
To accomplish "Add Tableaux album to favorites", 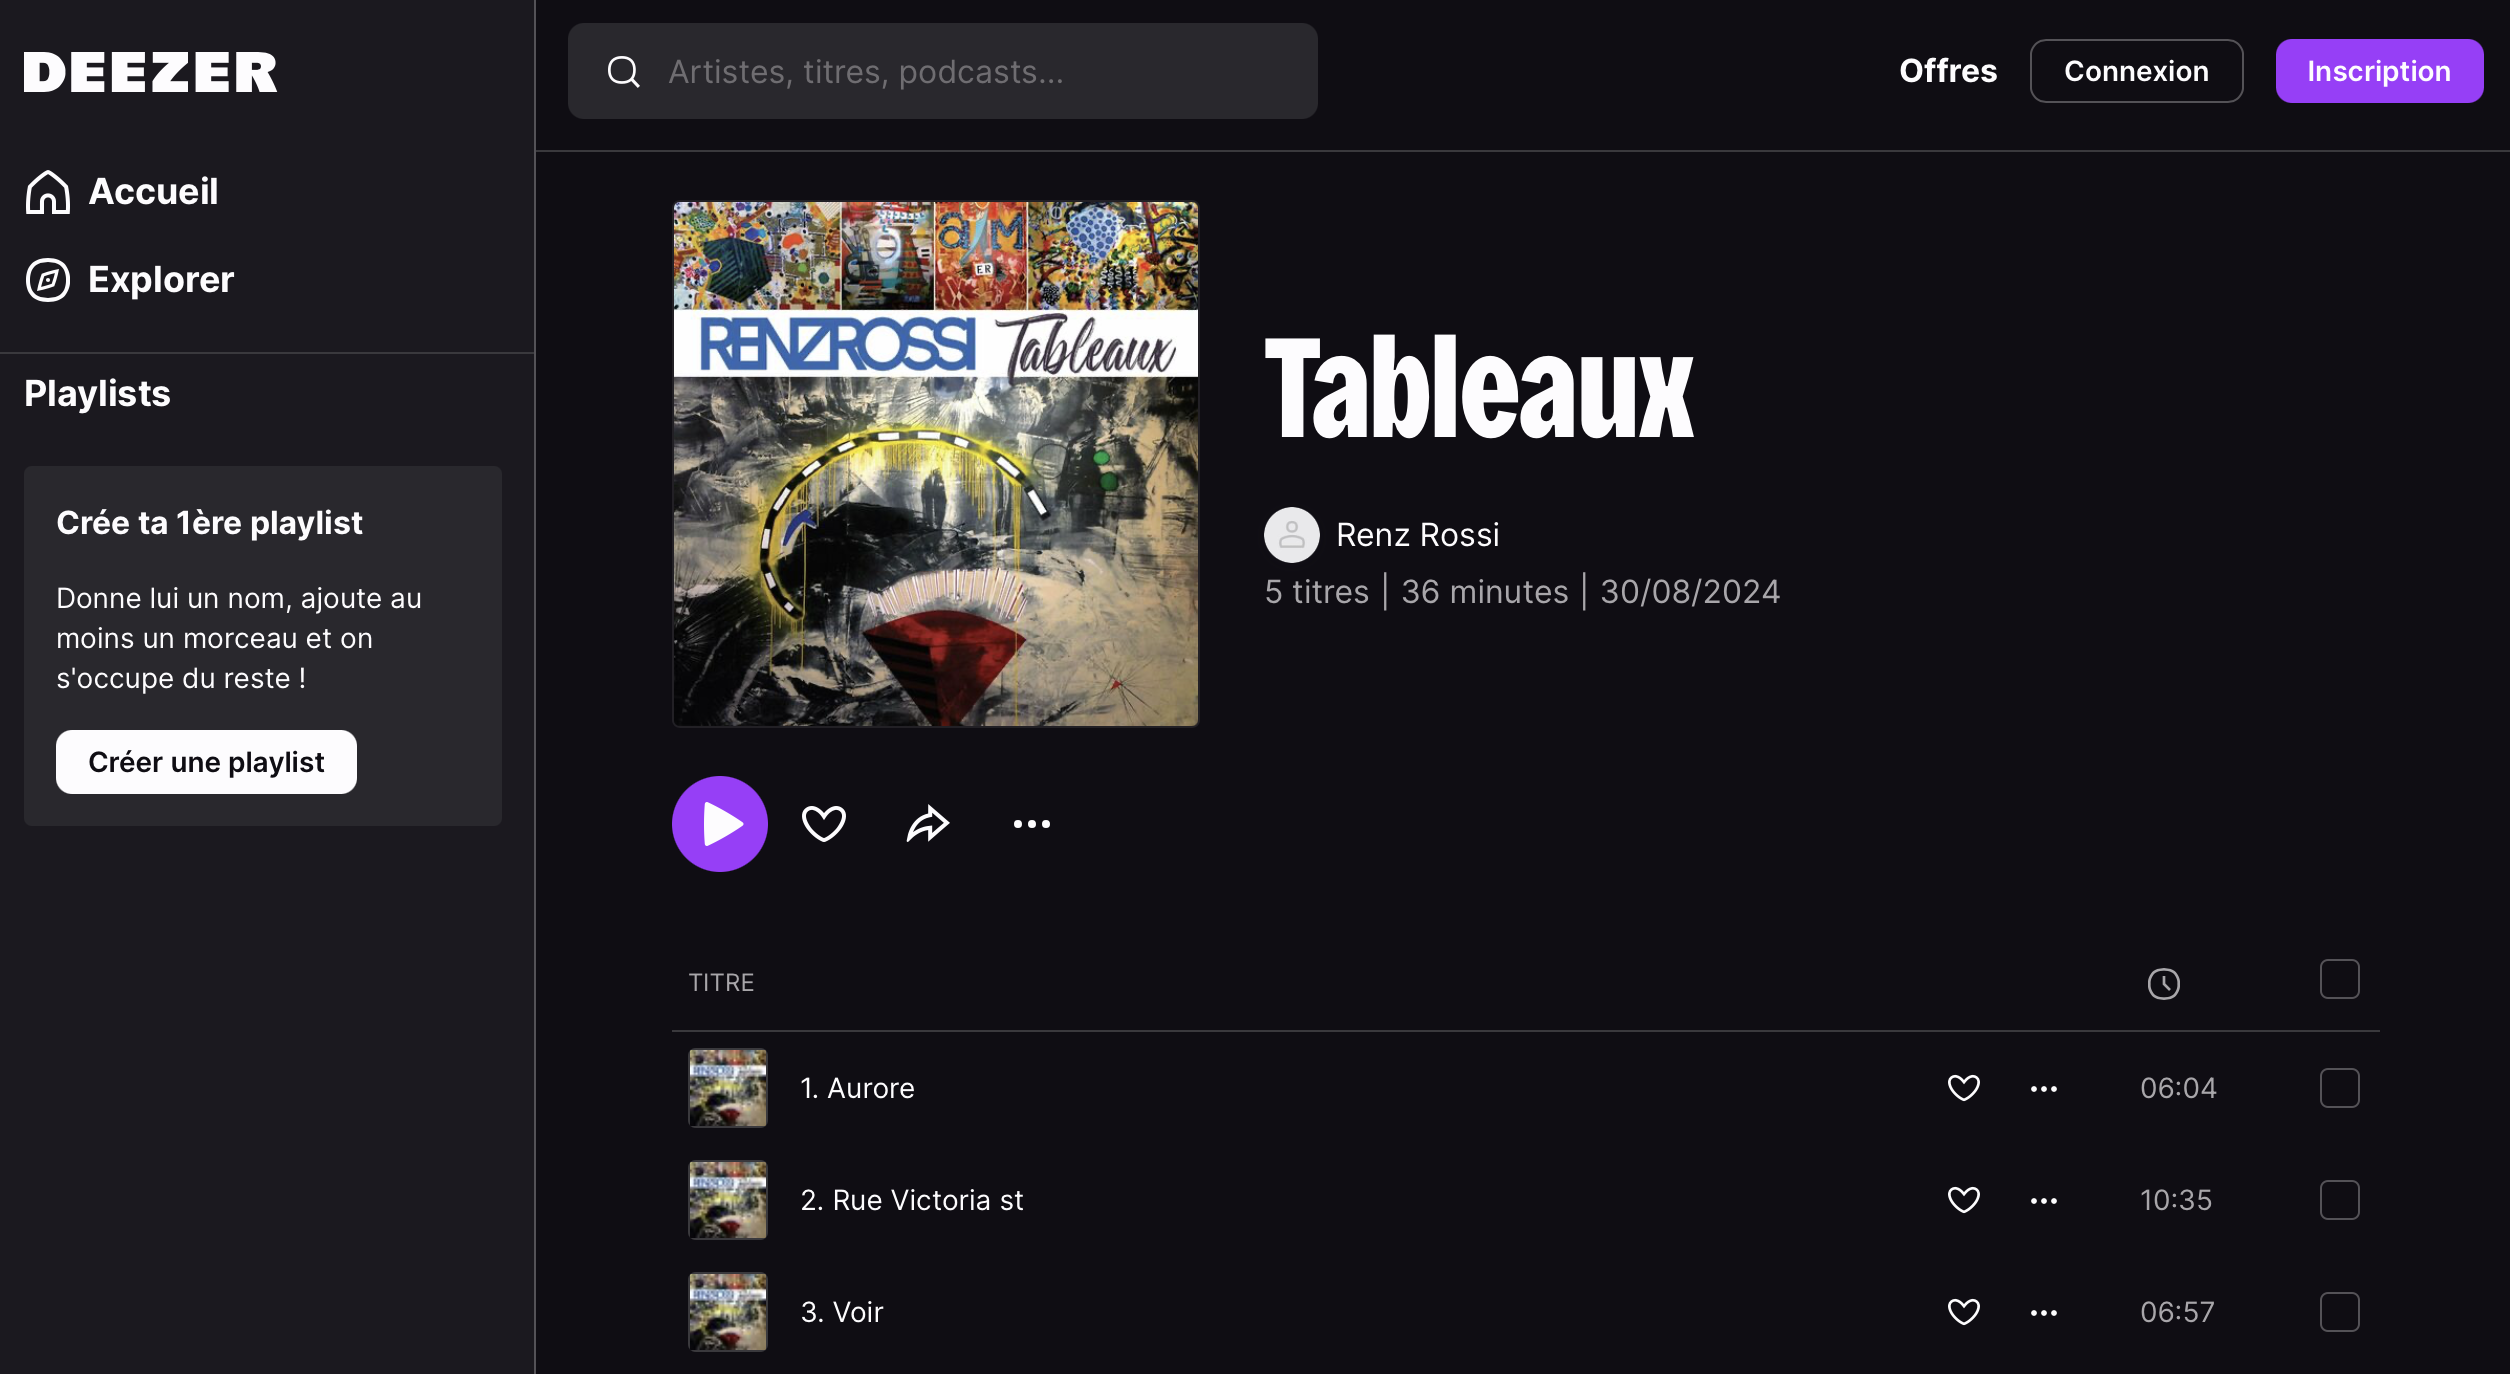I will (824, 823).
